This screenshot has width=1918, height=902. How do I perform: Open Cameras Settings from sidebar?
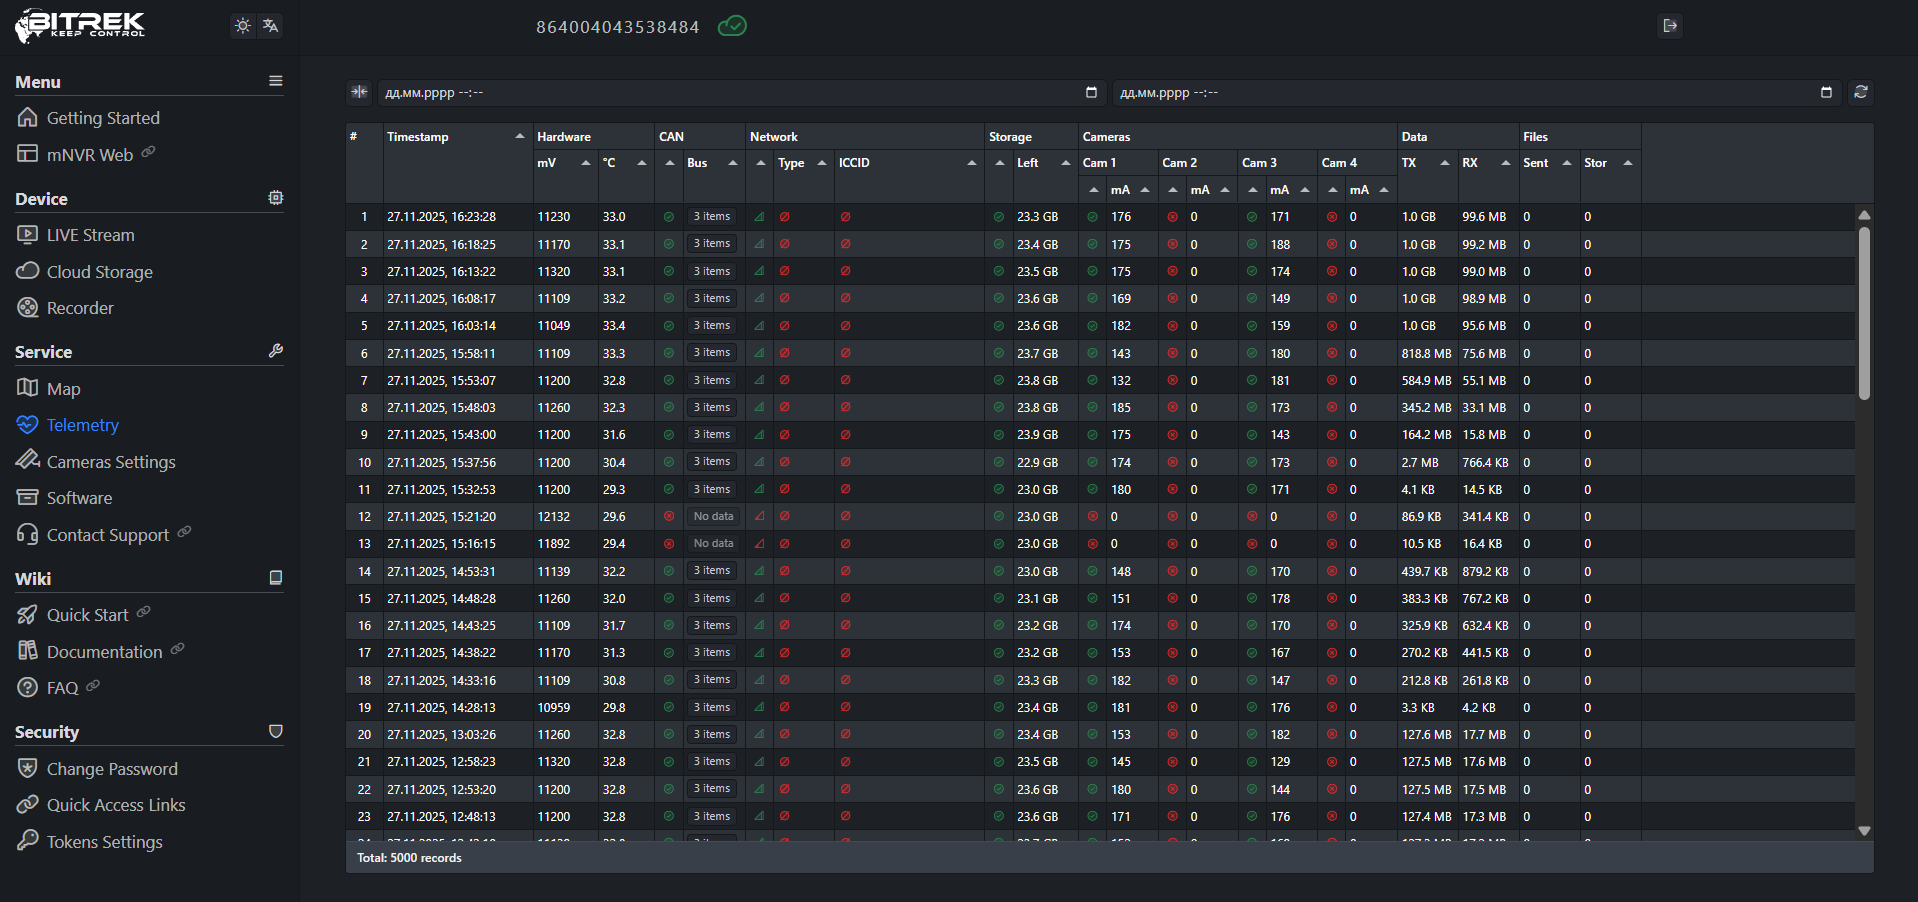click(110, 462)
